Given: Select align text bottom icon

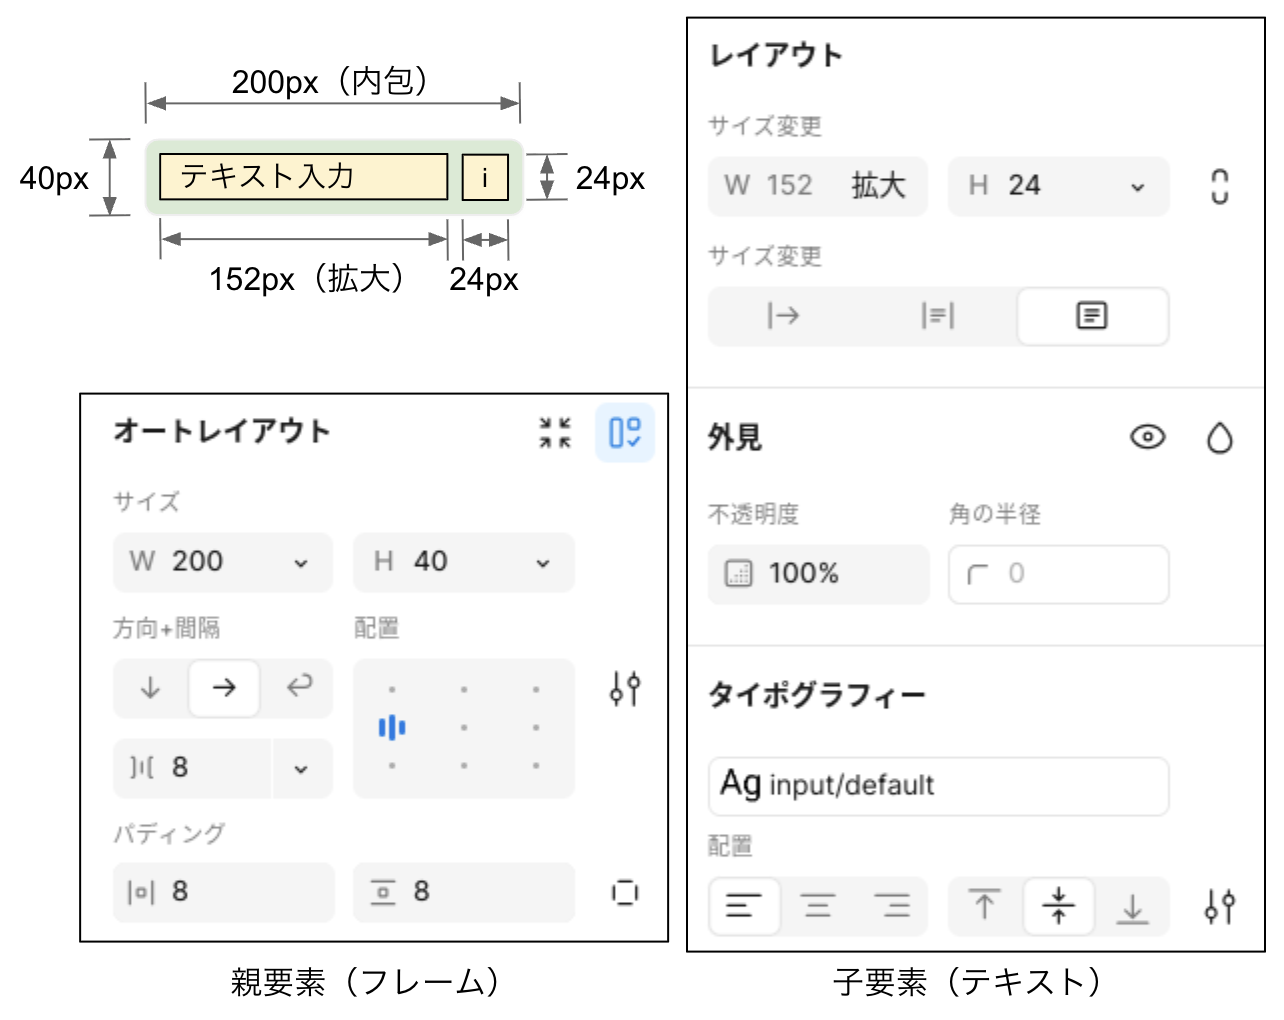Looking at the screenshot, I should [1132, 906].
